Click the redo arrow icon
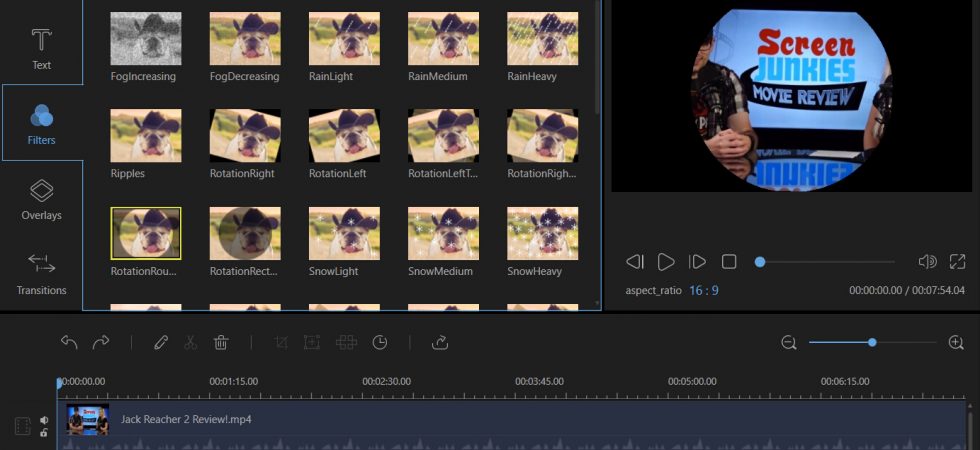The width and height of the screenshot is (980, 450). [x=101, y=342]
